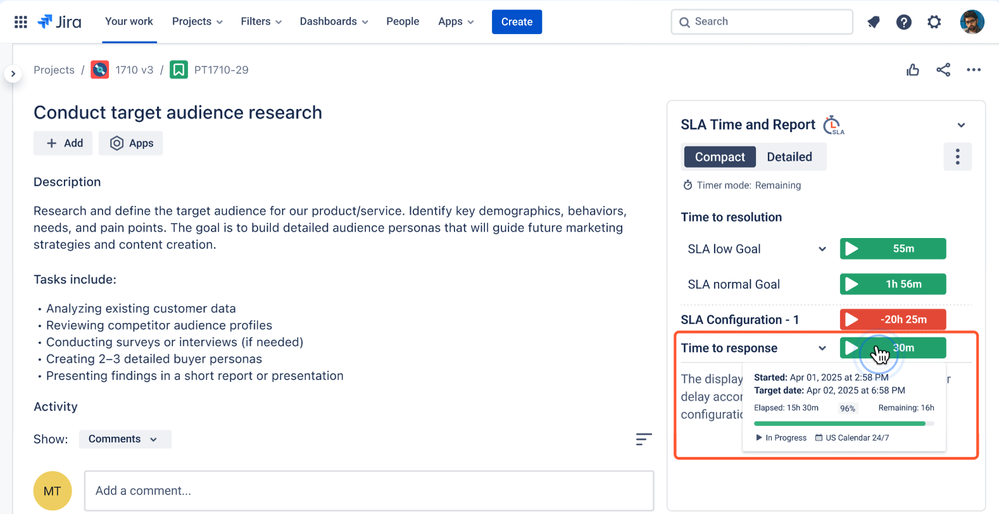Image resolution: width=999 pixels, height=514 pixels.
Task: Collapse the SLA Time and Report panel
Action: [x=961, y=125]
